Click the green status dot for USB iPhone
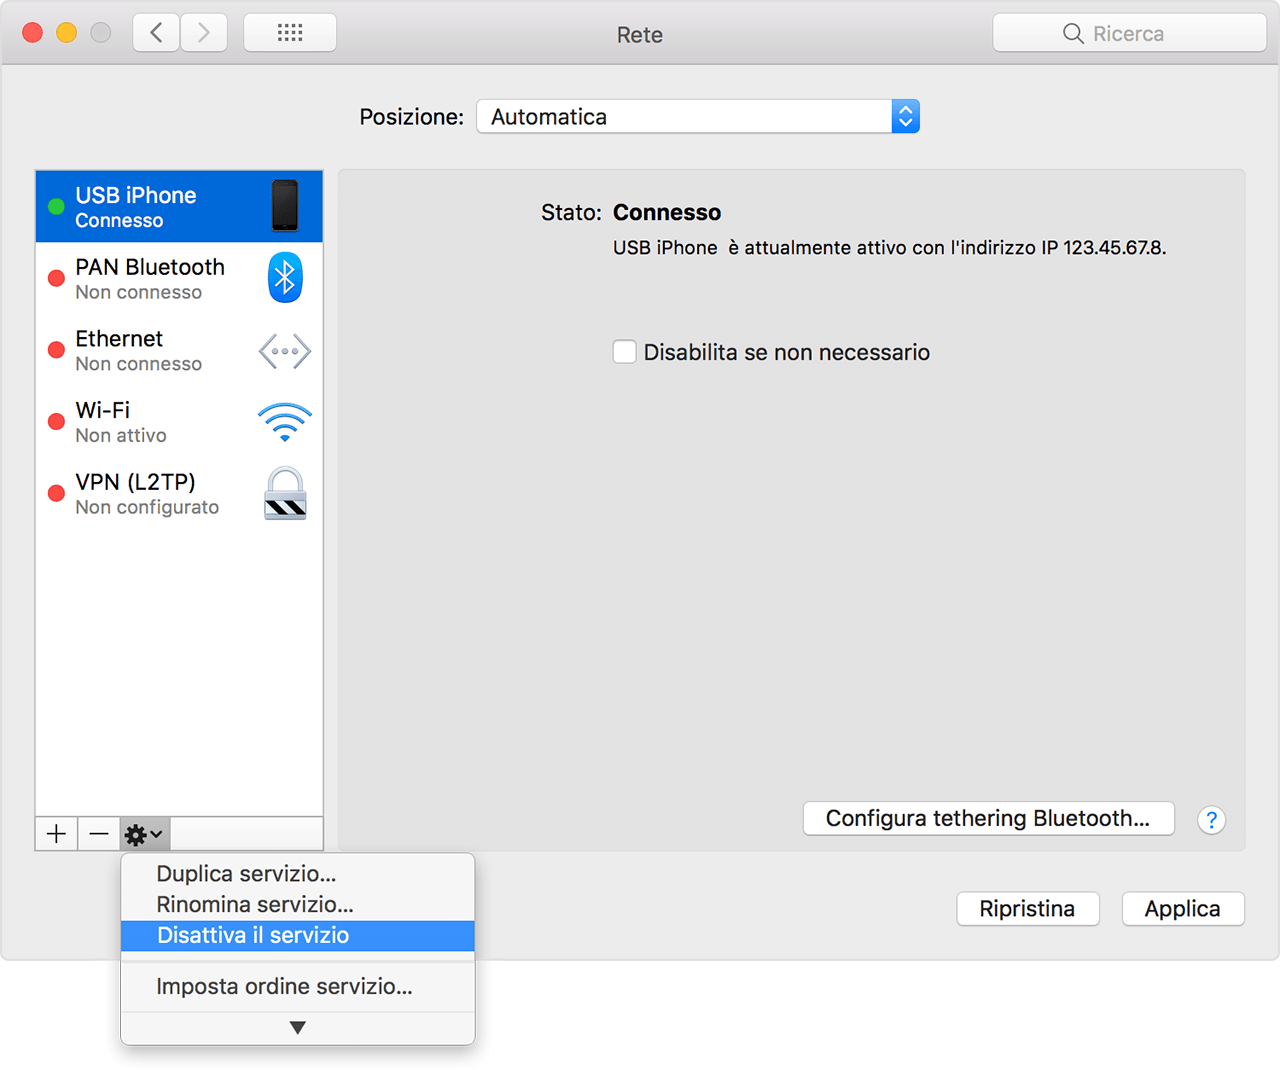 [56, 206]
